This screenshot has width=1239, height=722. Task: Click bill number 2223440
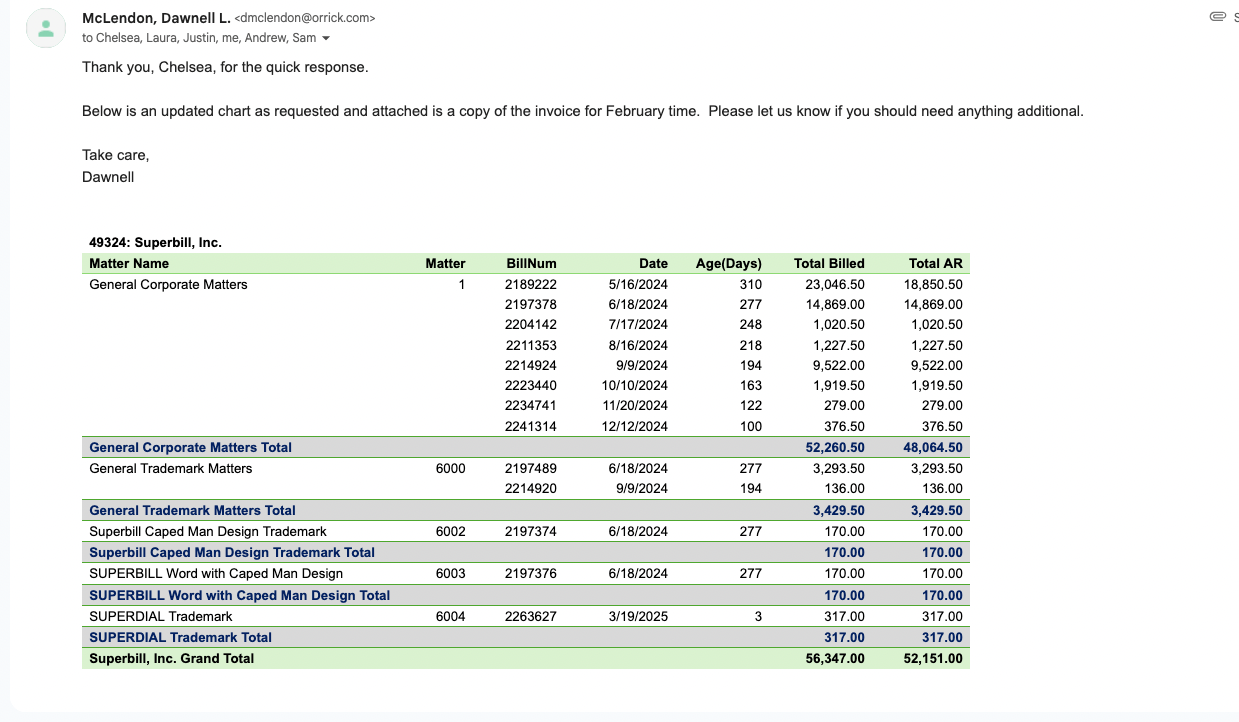point(531,385)
